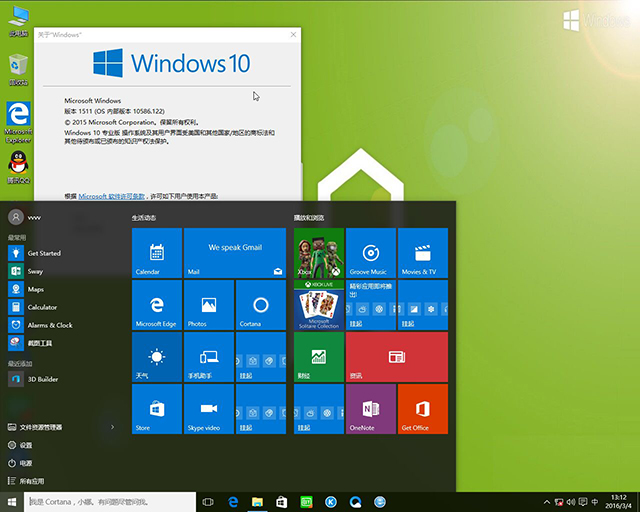640x512 pixels.
Task: Open the Photos tile
Action: point(209,305)
